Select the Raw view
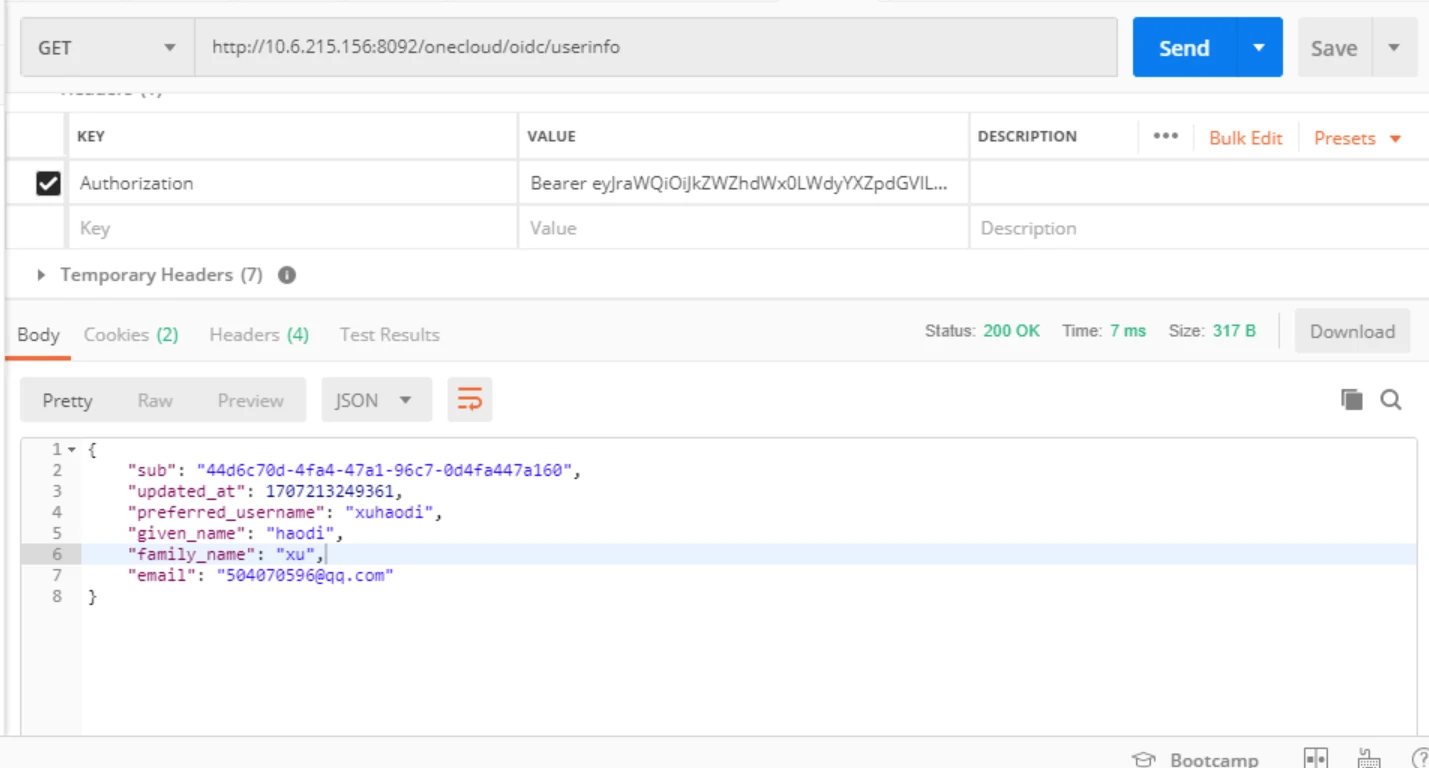The height and width of the screenshot is (768, 1429). coord(155,400)
